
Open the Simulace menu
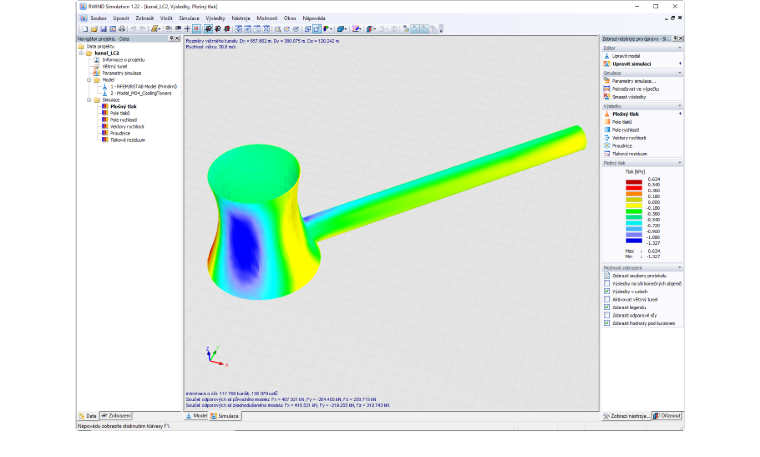[189, 18]
